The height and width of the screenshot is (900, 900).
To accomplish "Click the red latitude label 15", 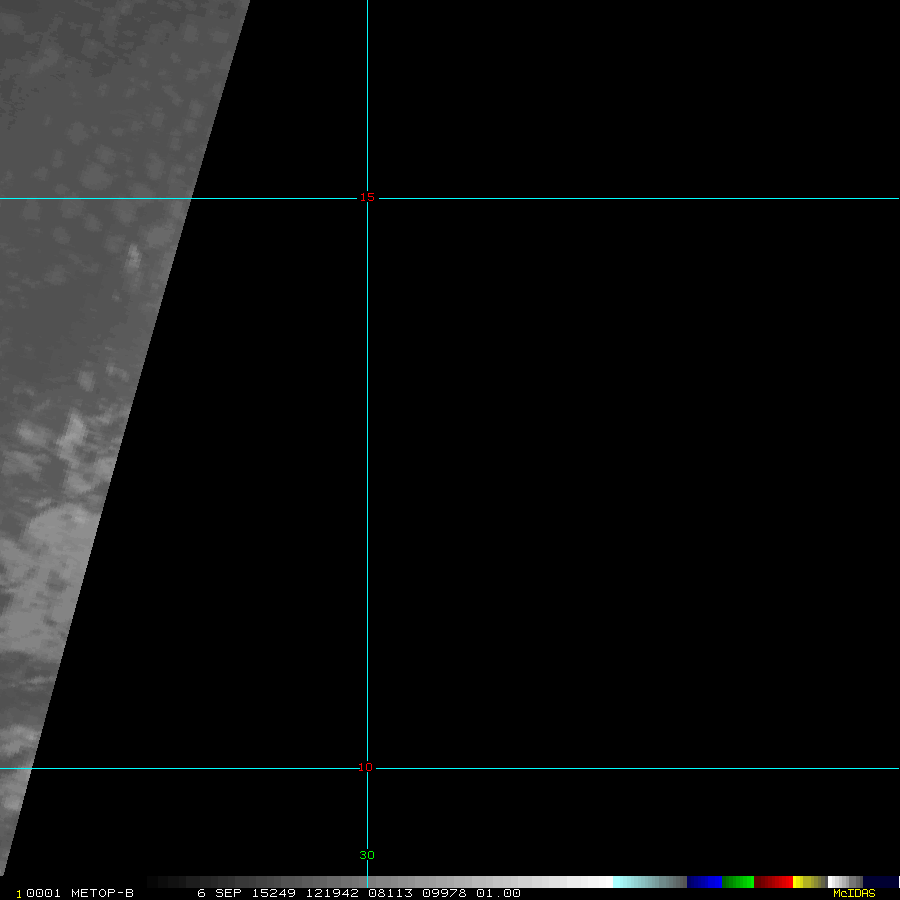I will pyautogui.click(x=367, y=198).
